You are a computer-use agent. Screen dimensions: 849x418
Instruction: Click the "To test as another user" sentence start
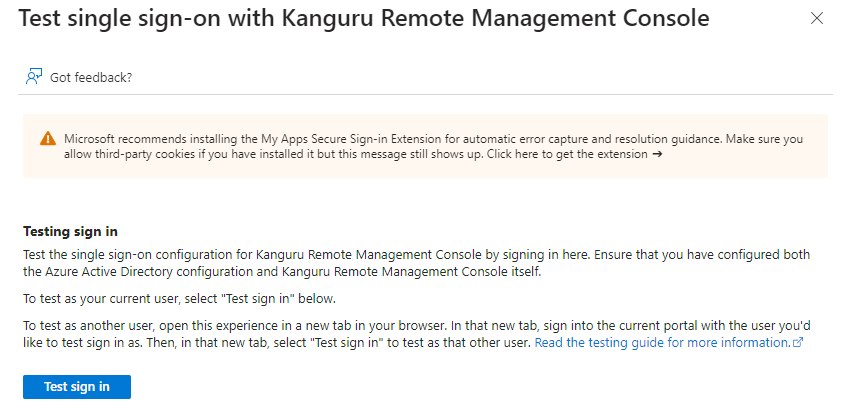pyautogui.click(x=90, y=325)
